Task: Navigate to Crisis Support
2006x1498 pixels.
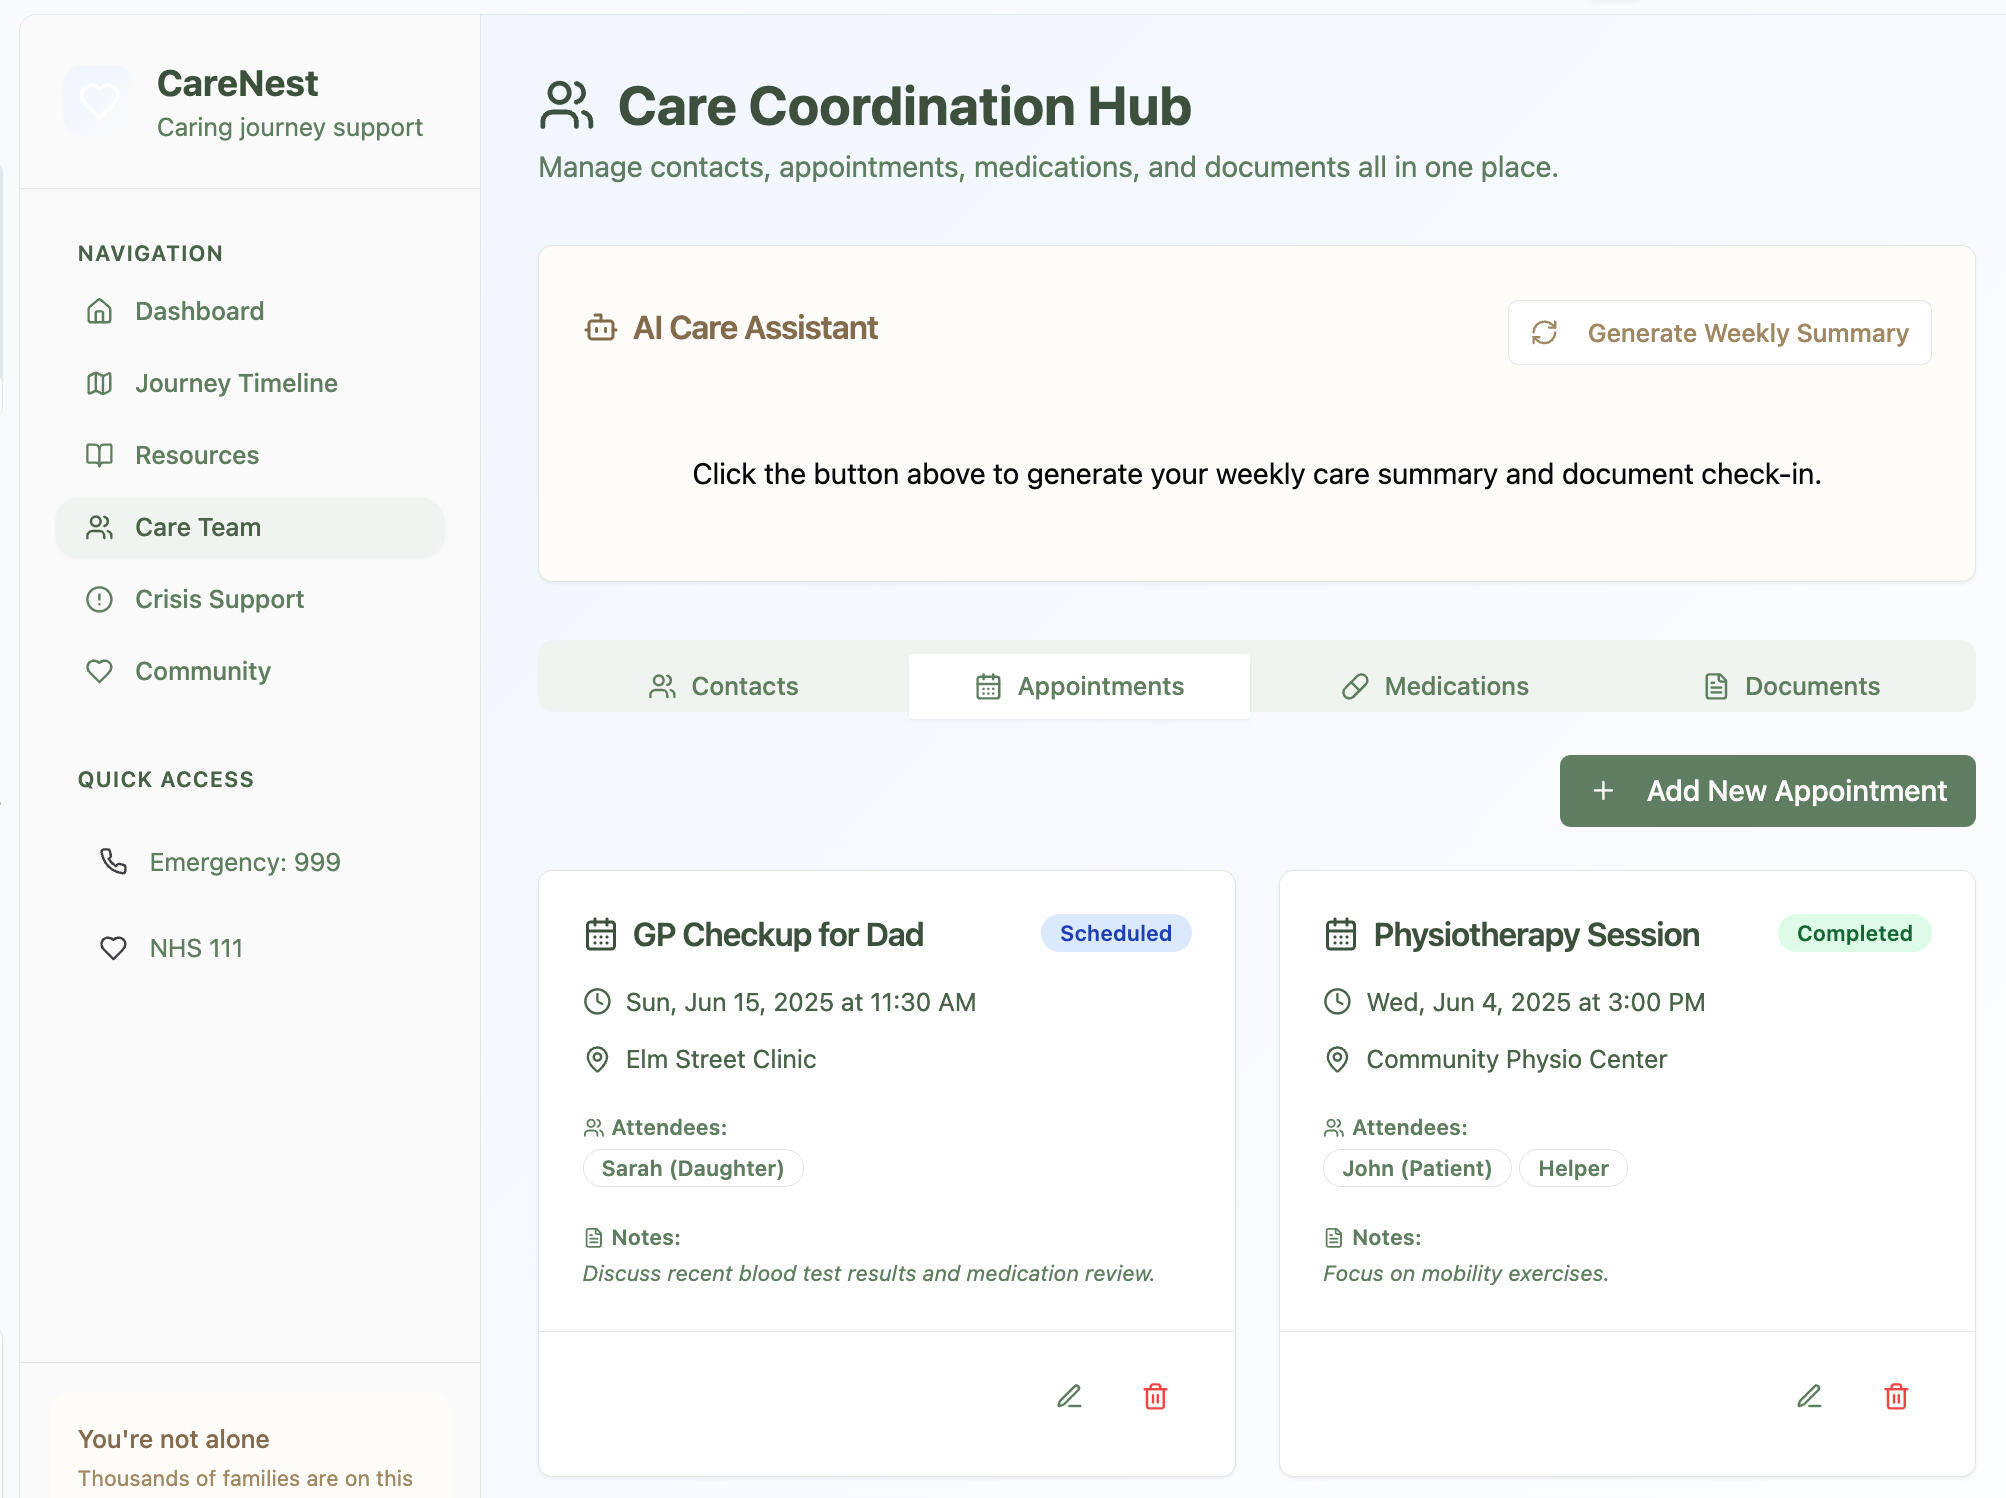Action: pos(219,599)
